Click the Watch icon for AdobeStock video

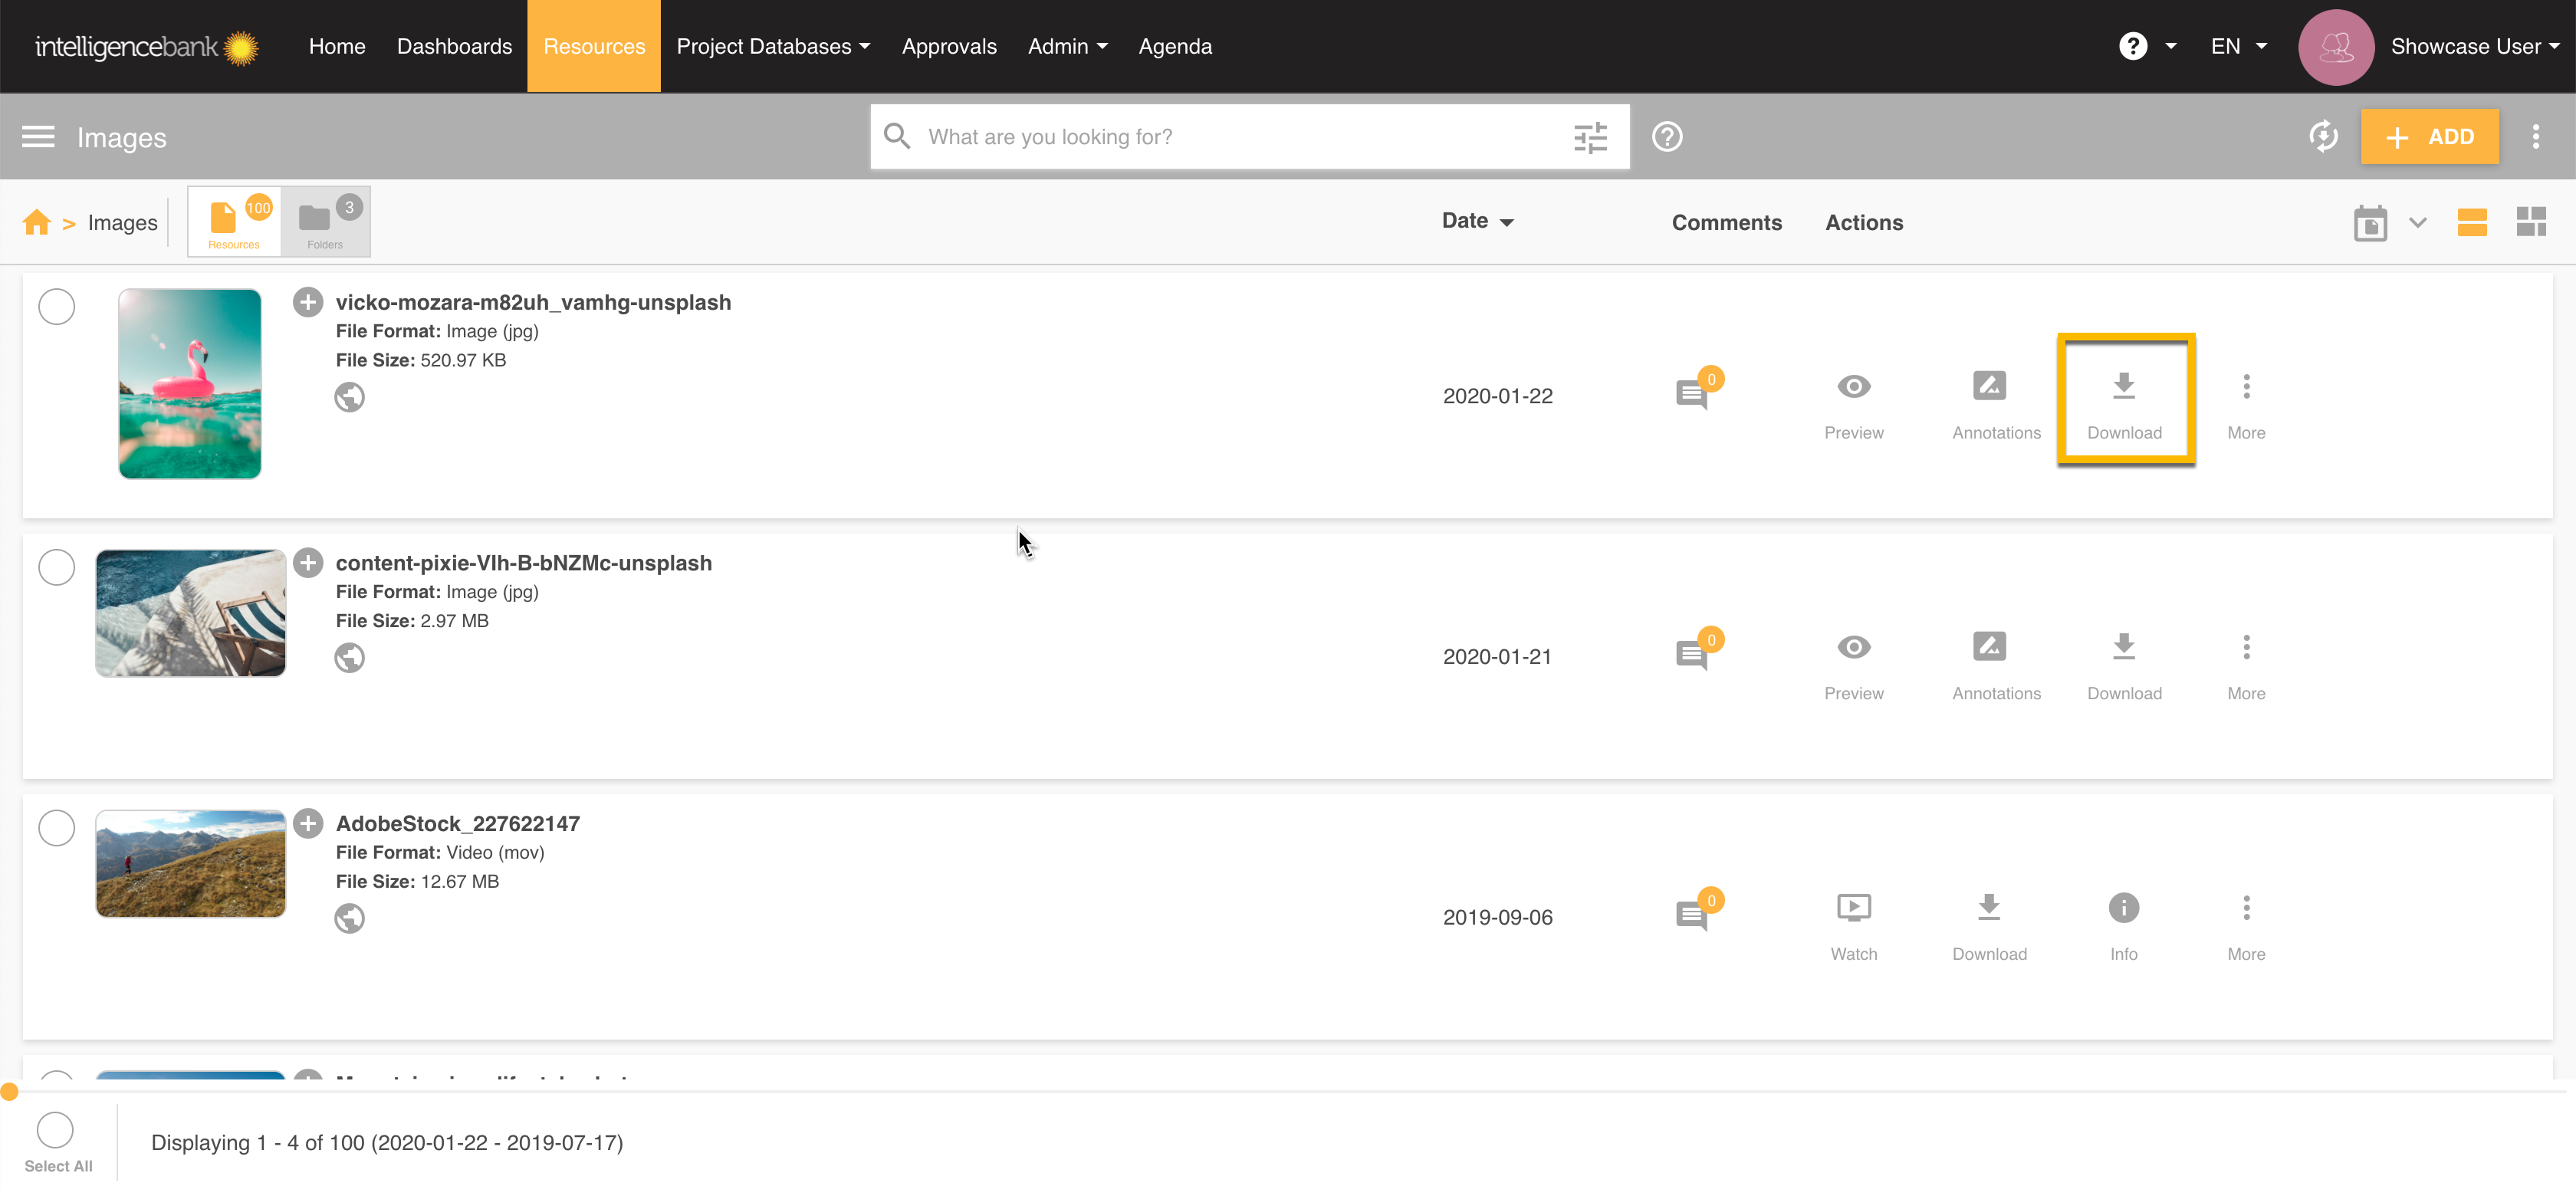pyautogui.click(x=1853, y=908)
